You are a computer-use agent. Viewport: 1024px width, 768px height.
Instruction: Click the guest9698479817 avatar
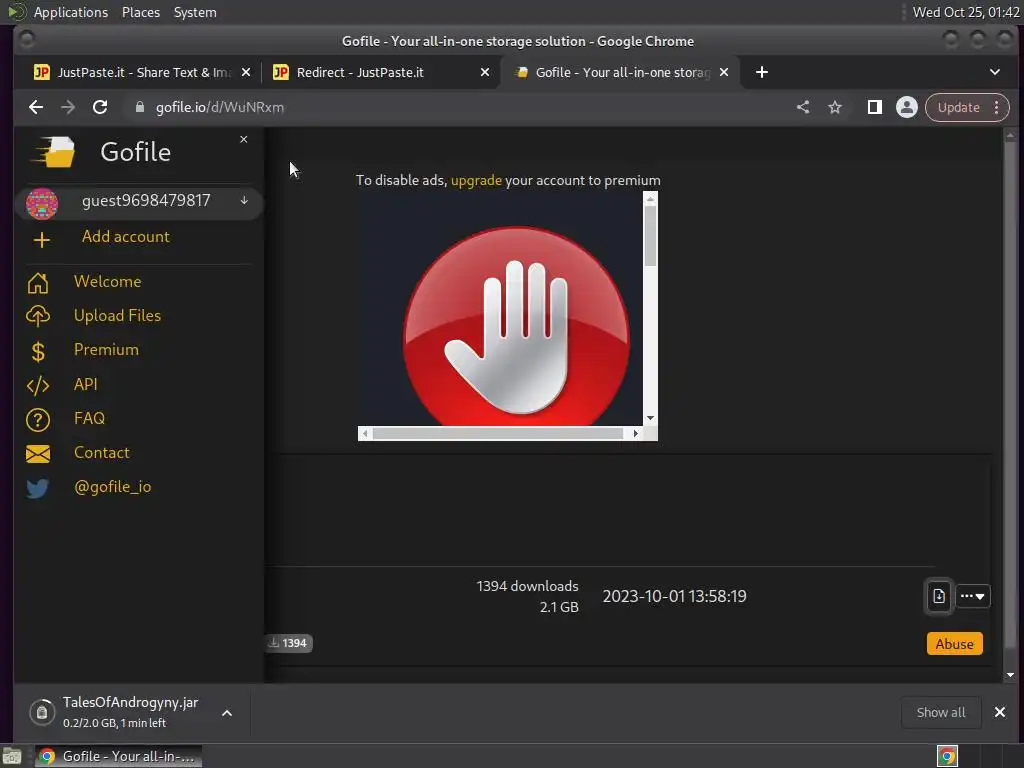(42, 203)
